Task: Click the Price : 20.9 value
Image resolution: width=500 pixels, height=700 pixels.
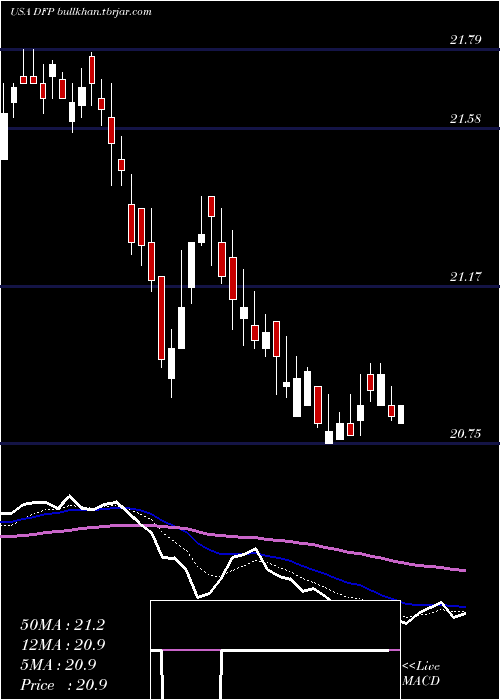Action: coord(64,685)
